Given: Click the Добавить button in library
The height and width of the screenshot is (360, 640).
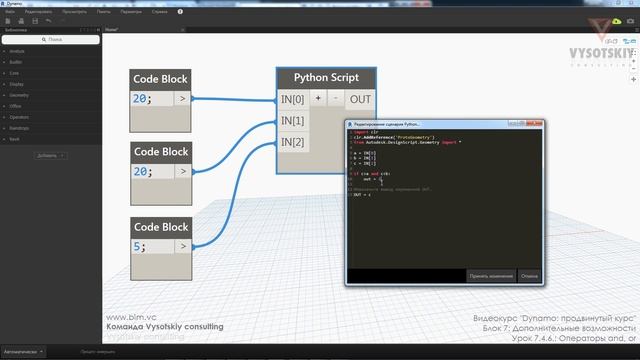Looking at the screenshot, I should (51, 156).
